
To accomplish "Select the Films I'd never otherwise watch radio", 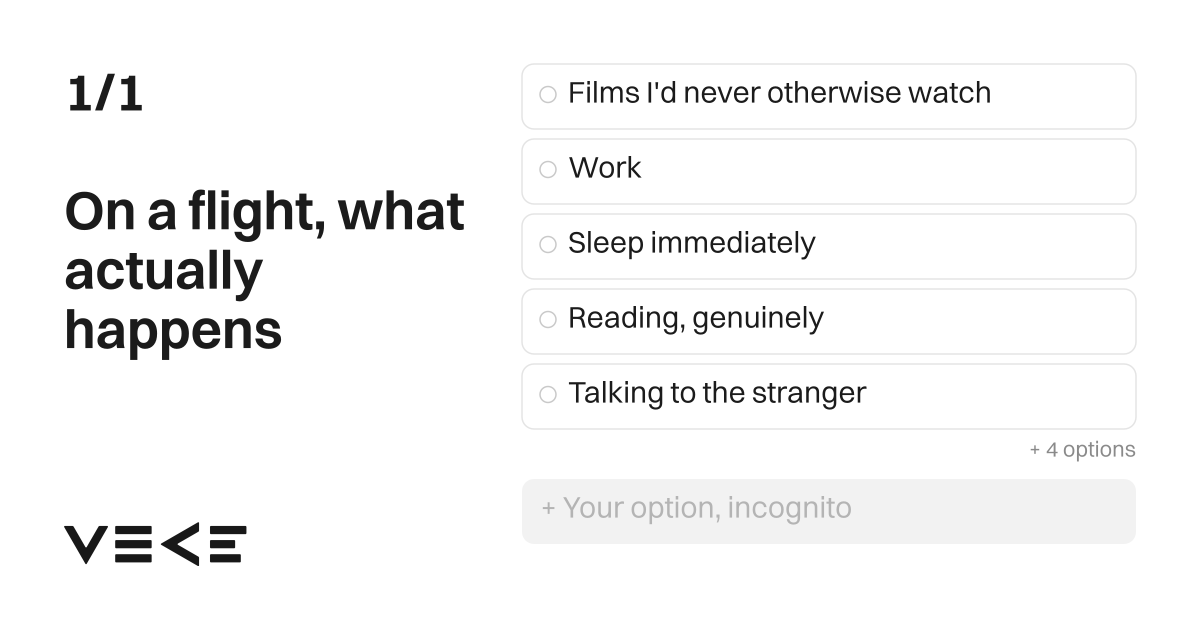I will click(x=548, y=95).
